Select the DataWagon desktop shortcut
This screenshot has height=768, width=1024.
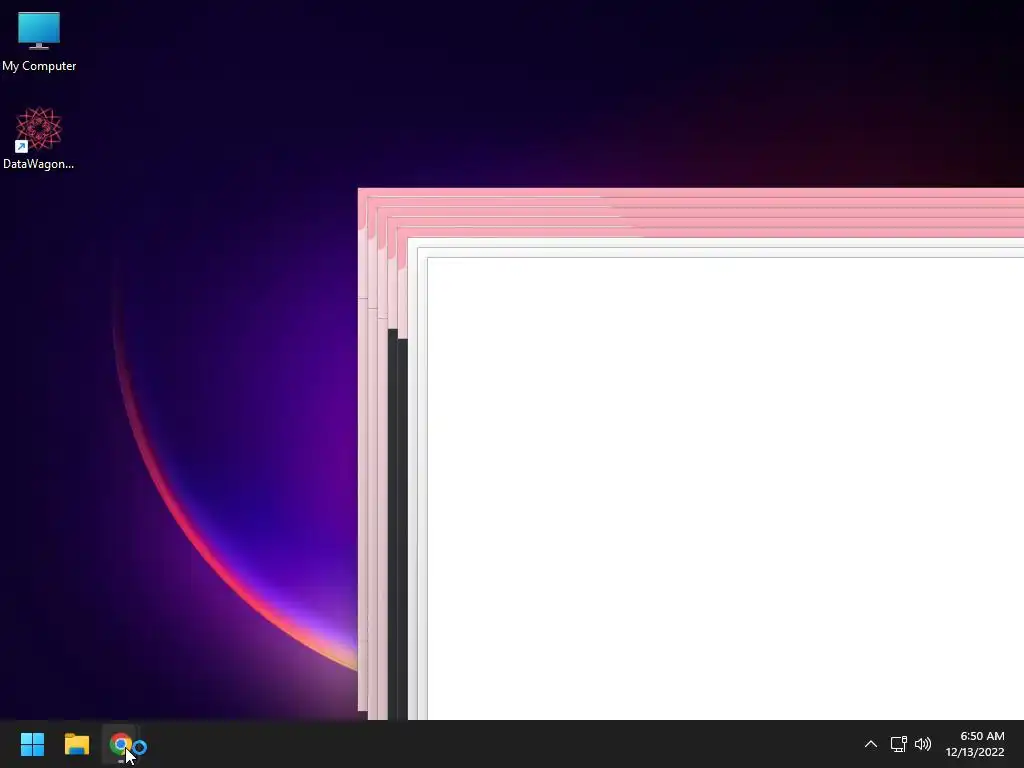39,138
